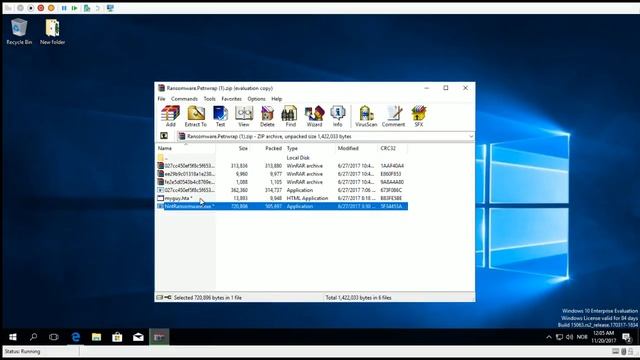Image resolution: width=640 pixels, height=360 pixels.
Task: Open Task View in the taskbar
Action: 54,337
